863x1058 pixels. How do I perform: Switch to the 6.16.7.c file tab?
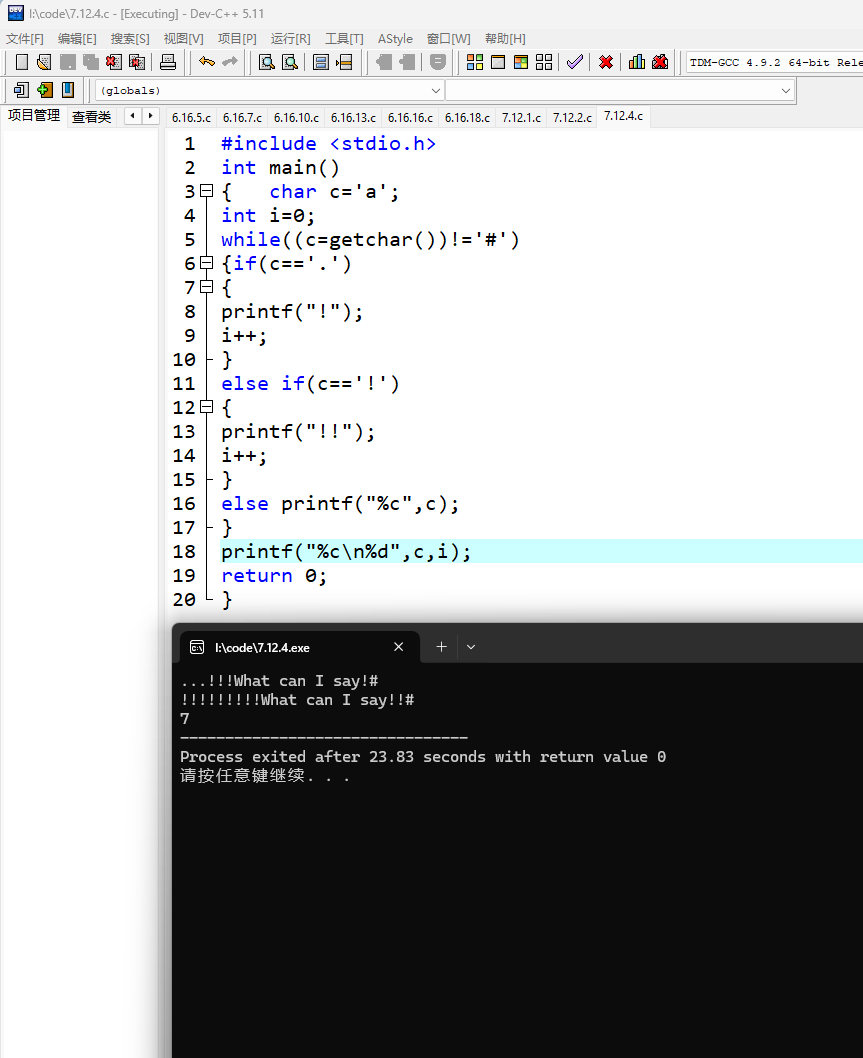click(x=242, y=117)
